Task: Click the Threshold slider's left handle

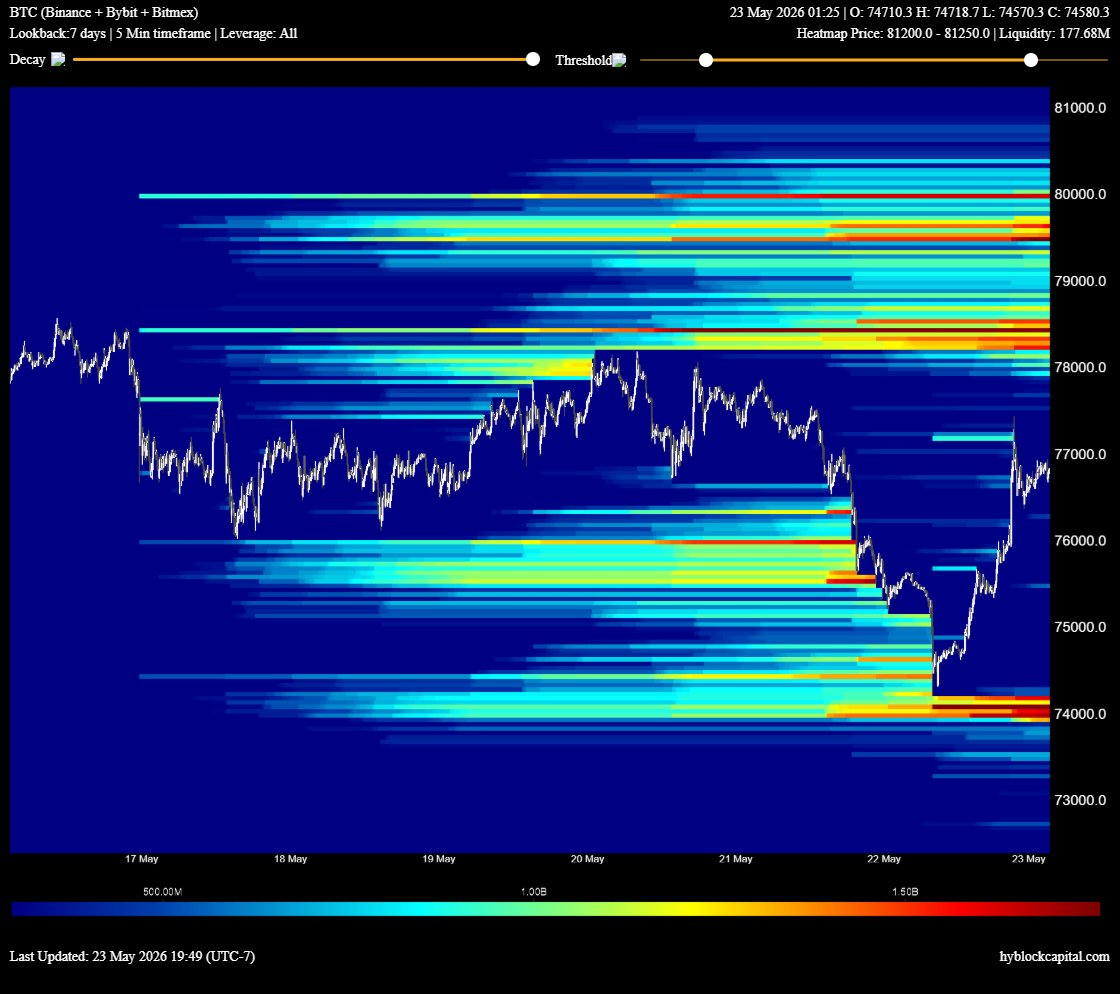Action: pyautogui.click(x=706, y=60)
